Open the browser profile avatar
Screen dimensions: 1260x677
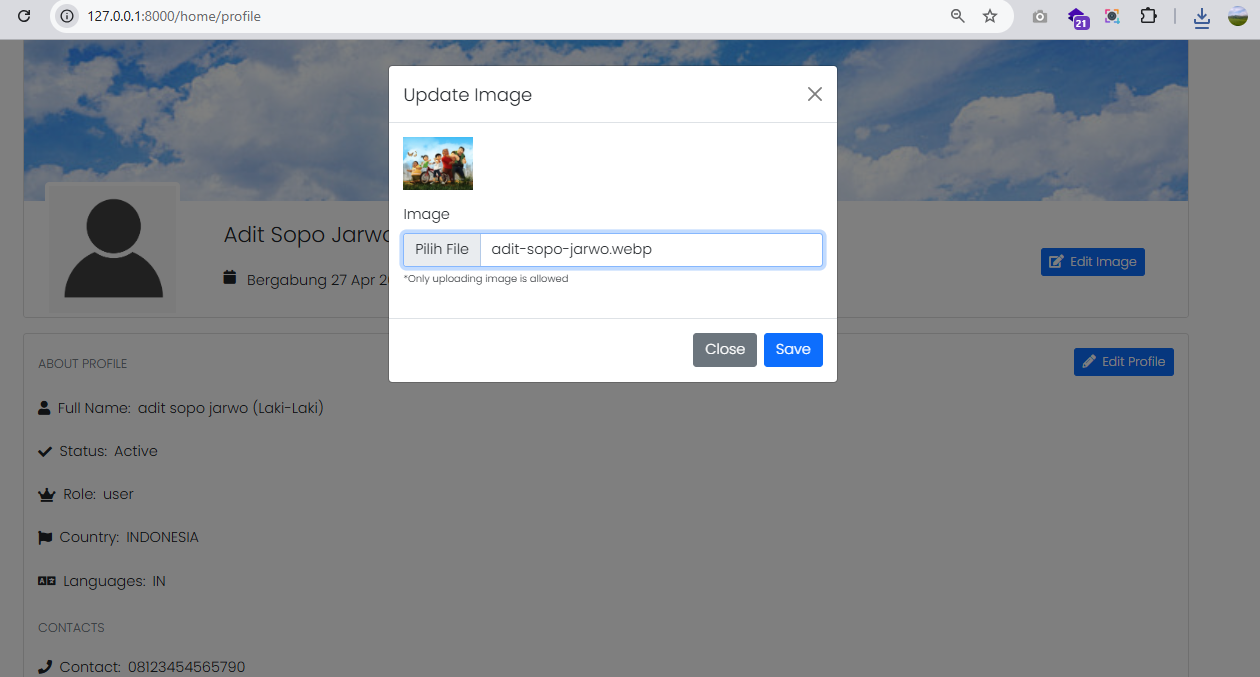point(1238,16)
